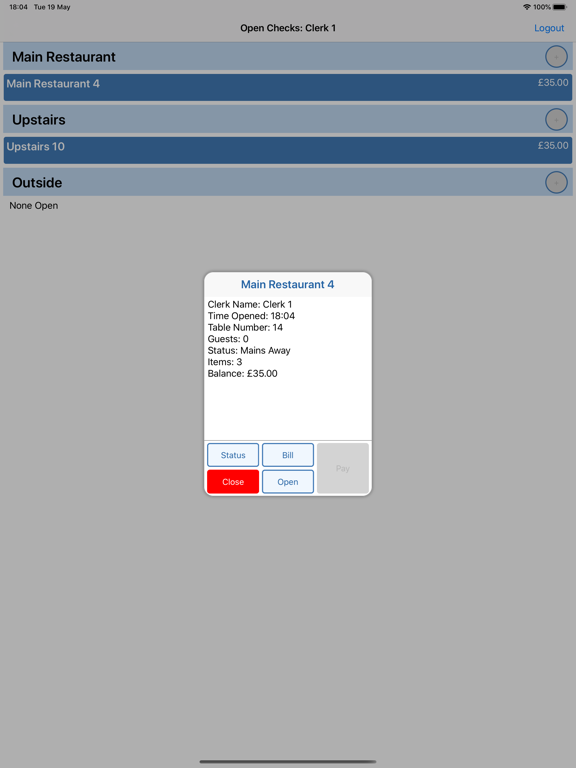
Task: Click the red Close button
Action: coord(233,481)
